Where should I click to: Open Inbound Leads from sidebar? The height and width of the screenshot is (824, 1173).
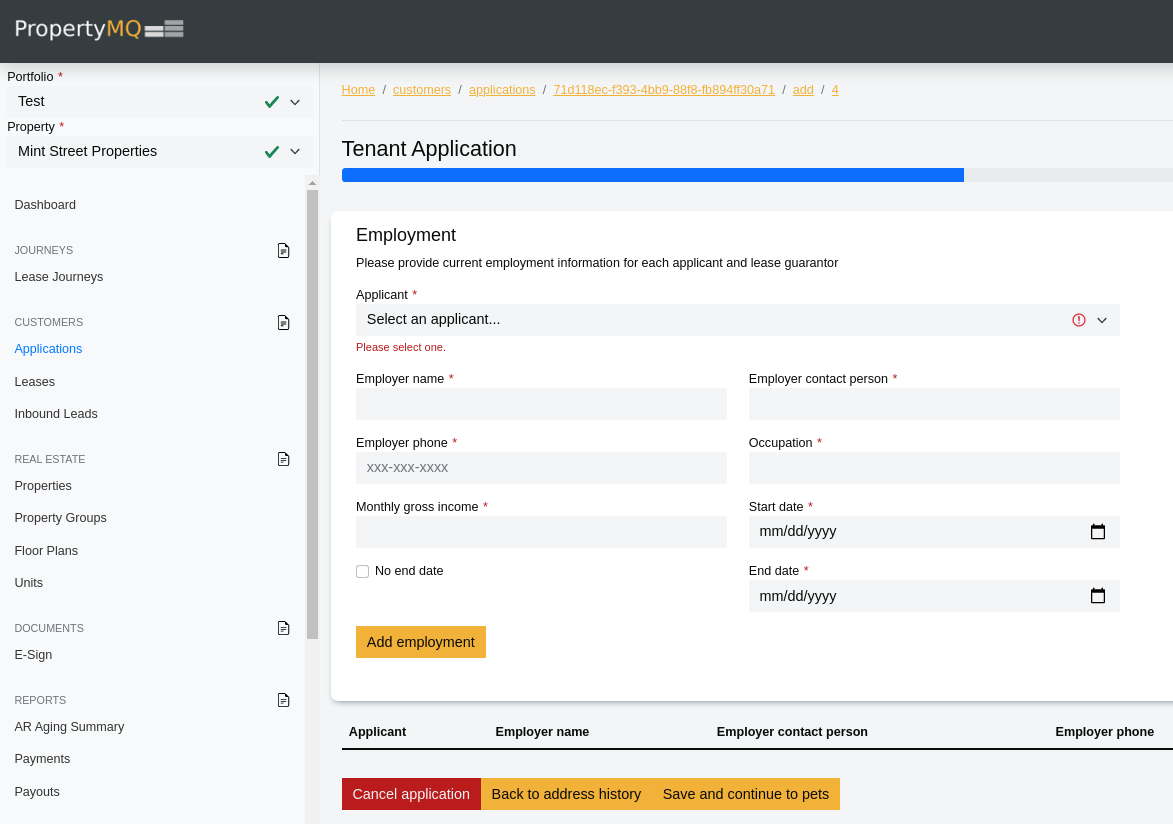point(56,414)
